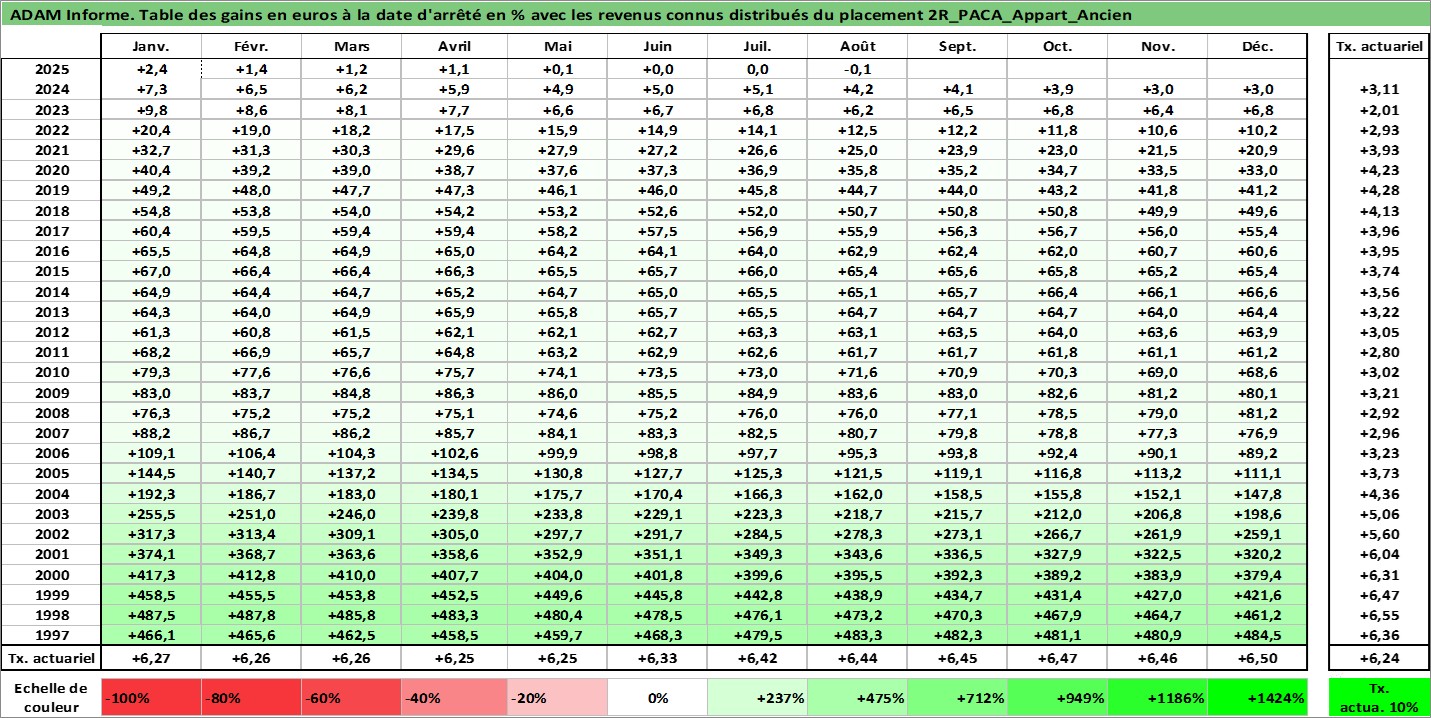Image resolution: width=1431 pixels, height=718 pixels.
Task: Select the 2025 year row label
Action: click(x=51, y=69)
